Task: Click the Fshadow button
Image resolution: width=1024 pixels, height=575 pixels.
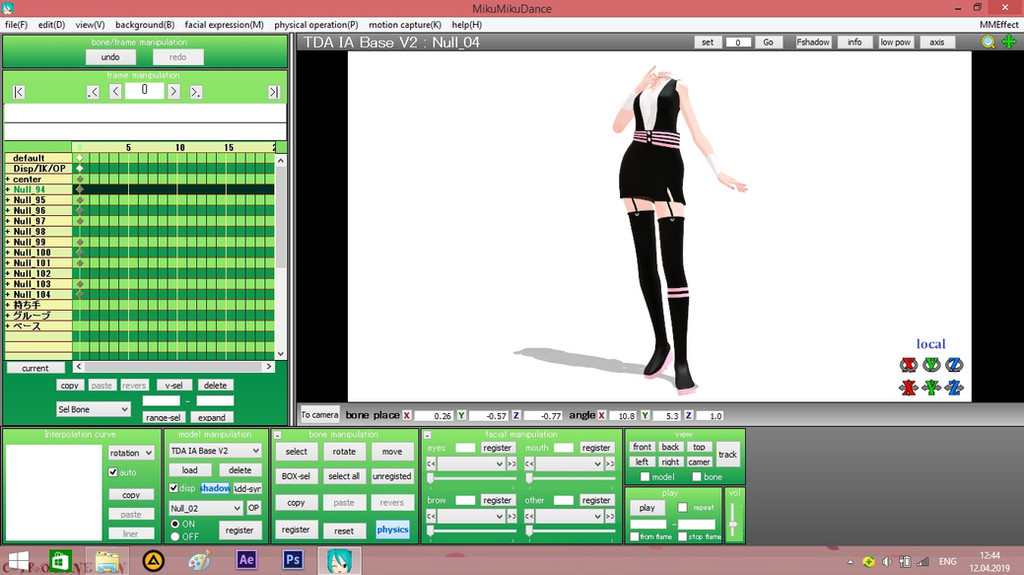Action: click(x=813, y=42)
